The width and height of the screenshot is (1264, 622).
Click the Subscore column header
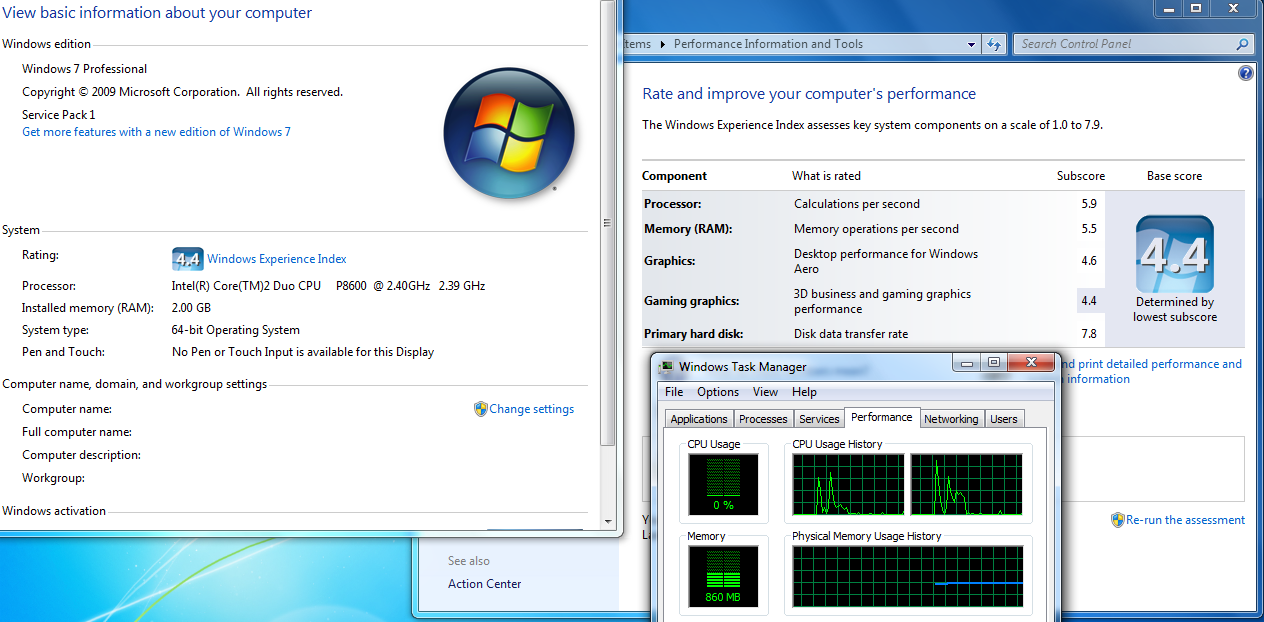click(x=1081, y=176)
